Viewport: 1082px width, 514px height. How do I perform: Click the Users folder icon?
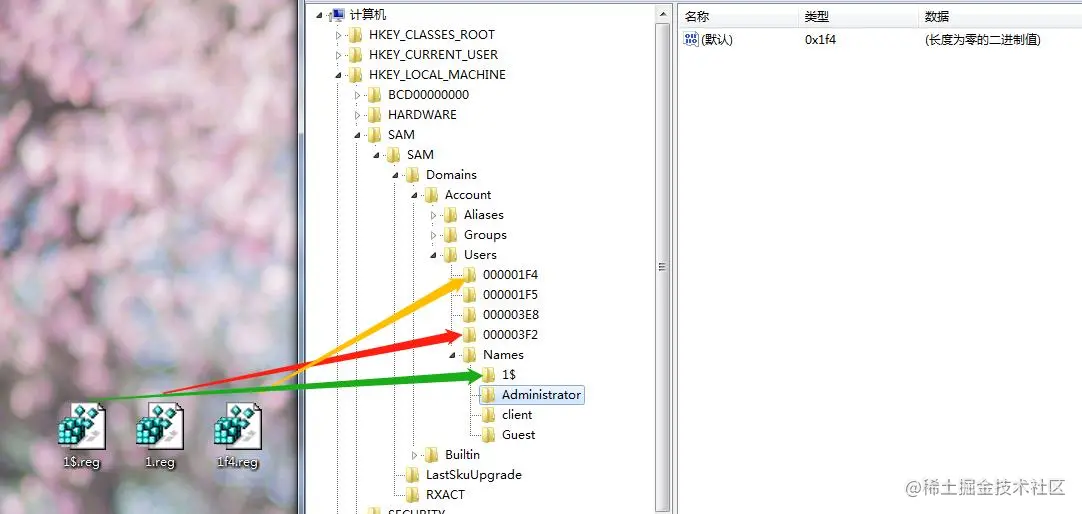[451, 255]
